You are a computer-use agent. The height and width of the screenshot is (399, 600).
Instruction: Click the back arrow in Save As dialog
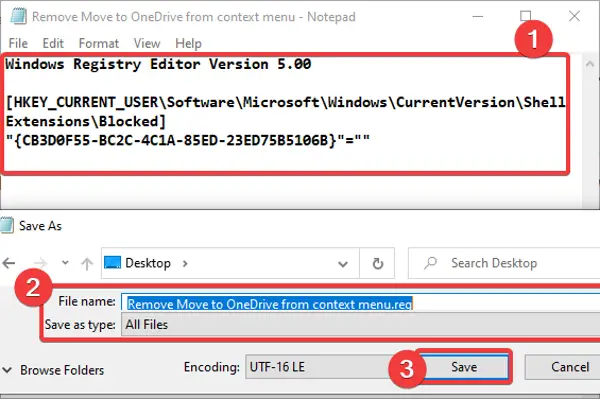[9, 263]
